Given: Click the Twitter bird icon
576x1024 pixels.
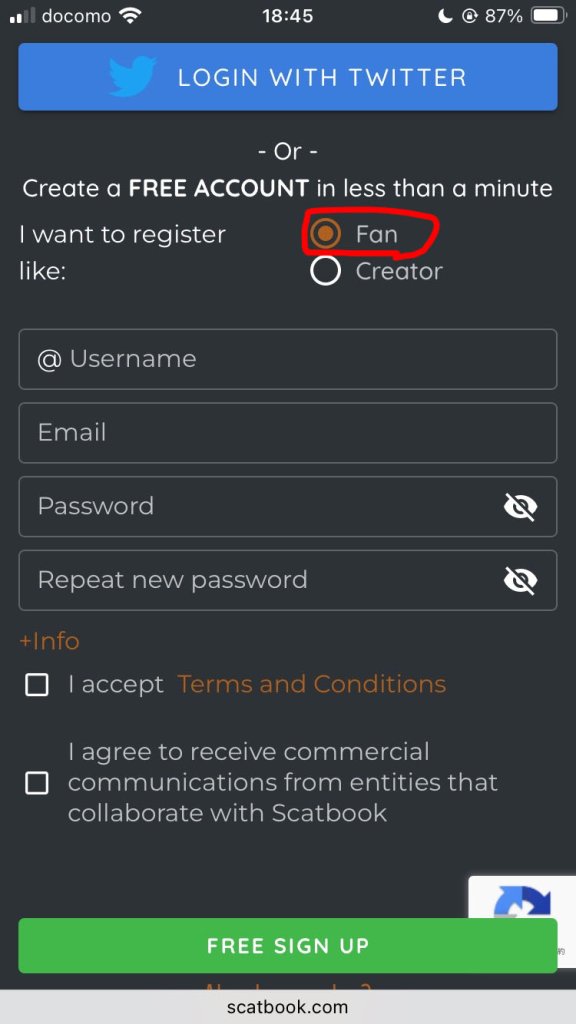Looking at the screenshot, I should pos(133,76).
